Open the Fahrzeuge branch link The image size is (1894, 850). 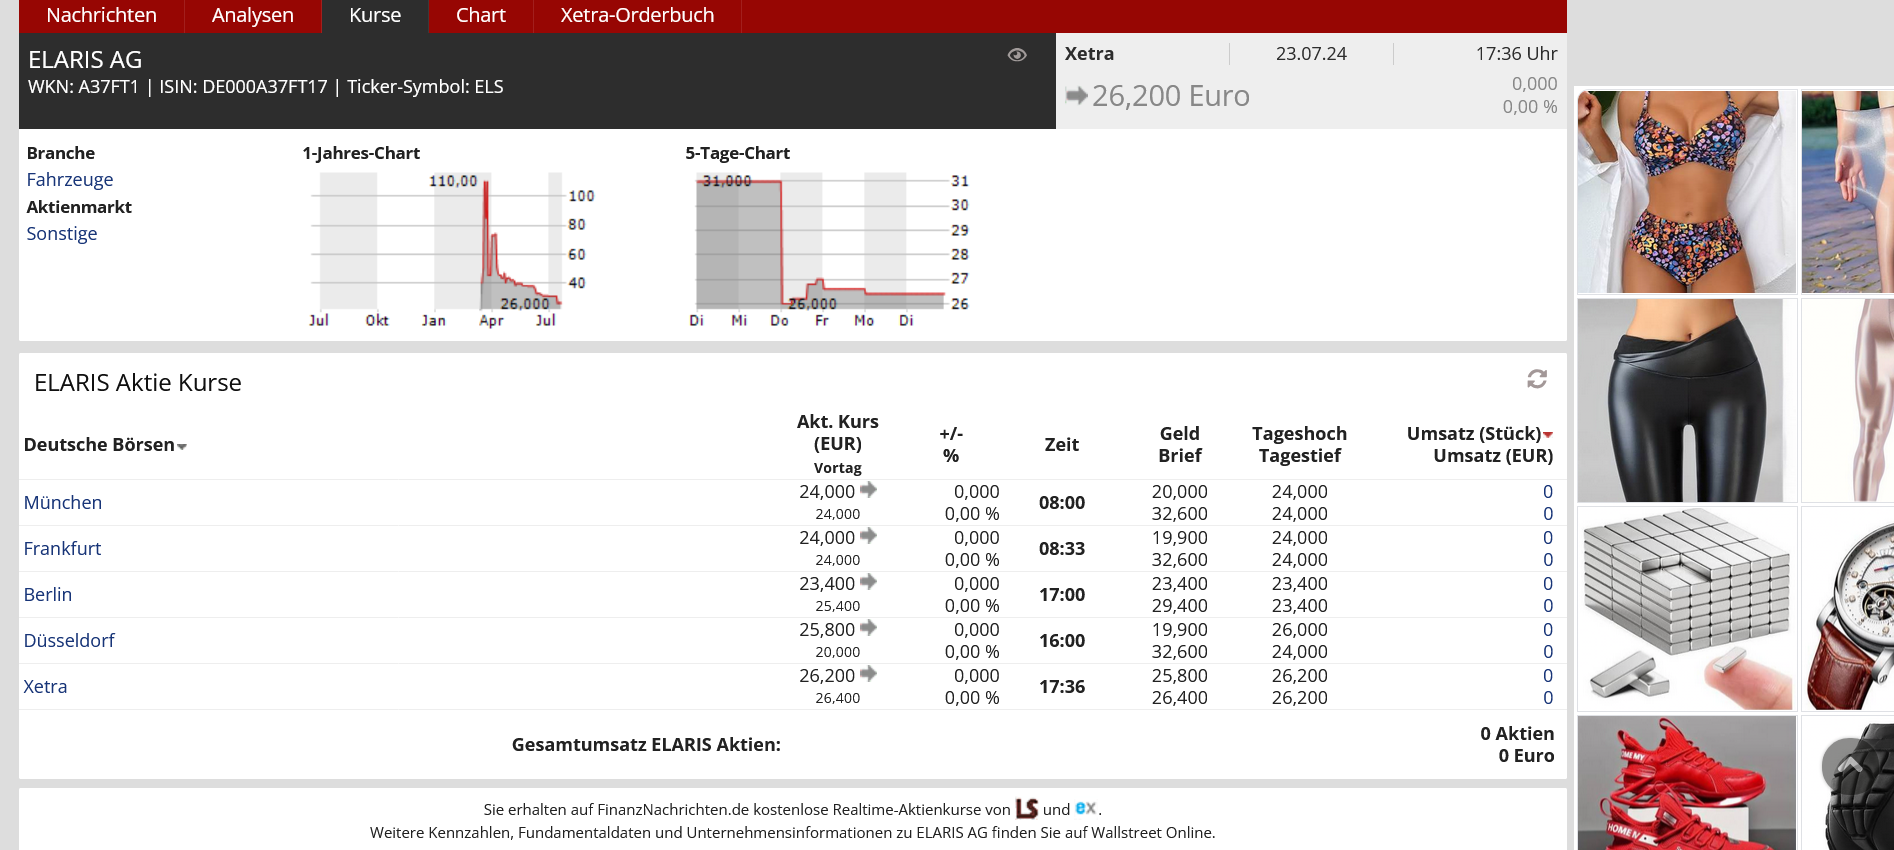(x=70, y=180)
